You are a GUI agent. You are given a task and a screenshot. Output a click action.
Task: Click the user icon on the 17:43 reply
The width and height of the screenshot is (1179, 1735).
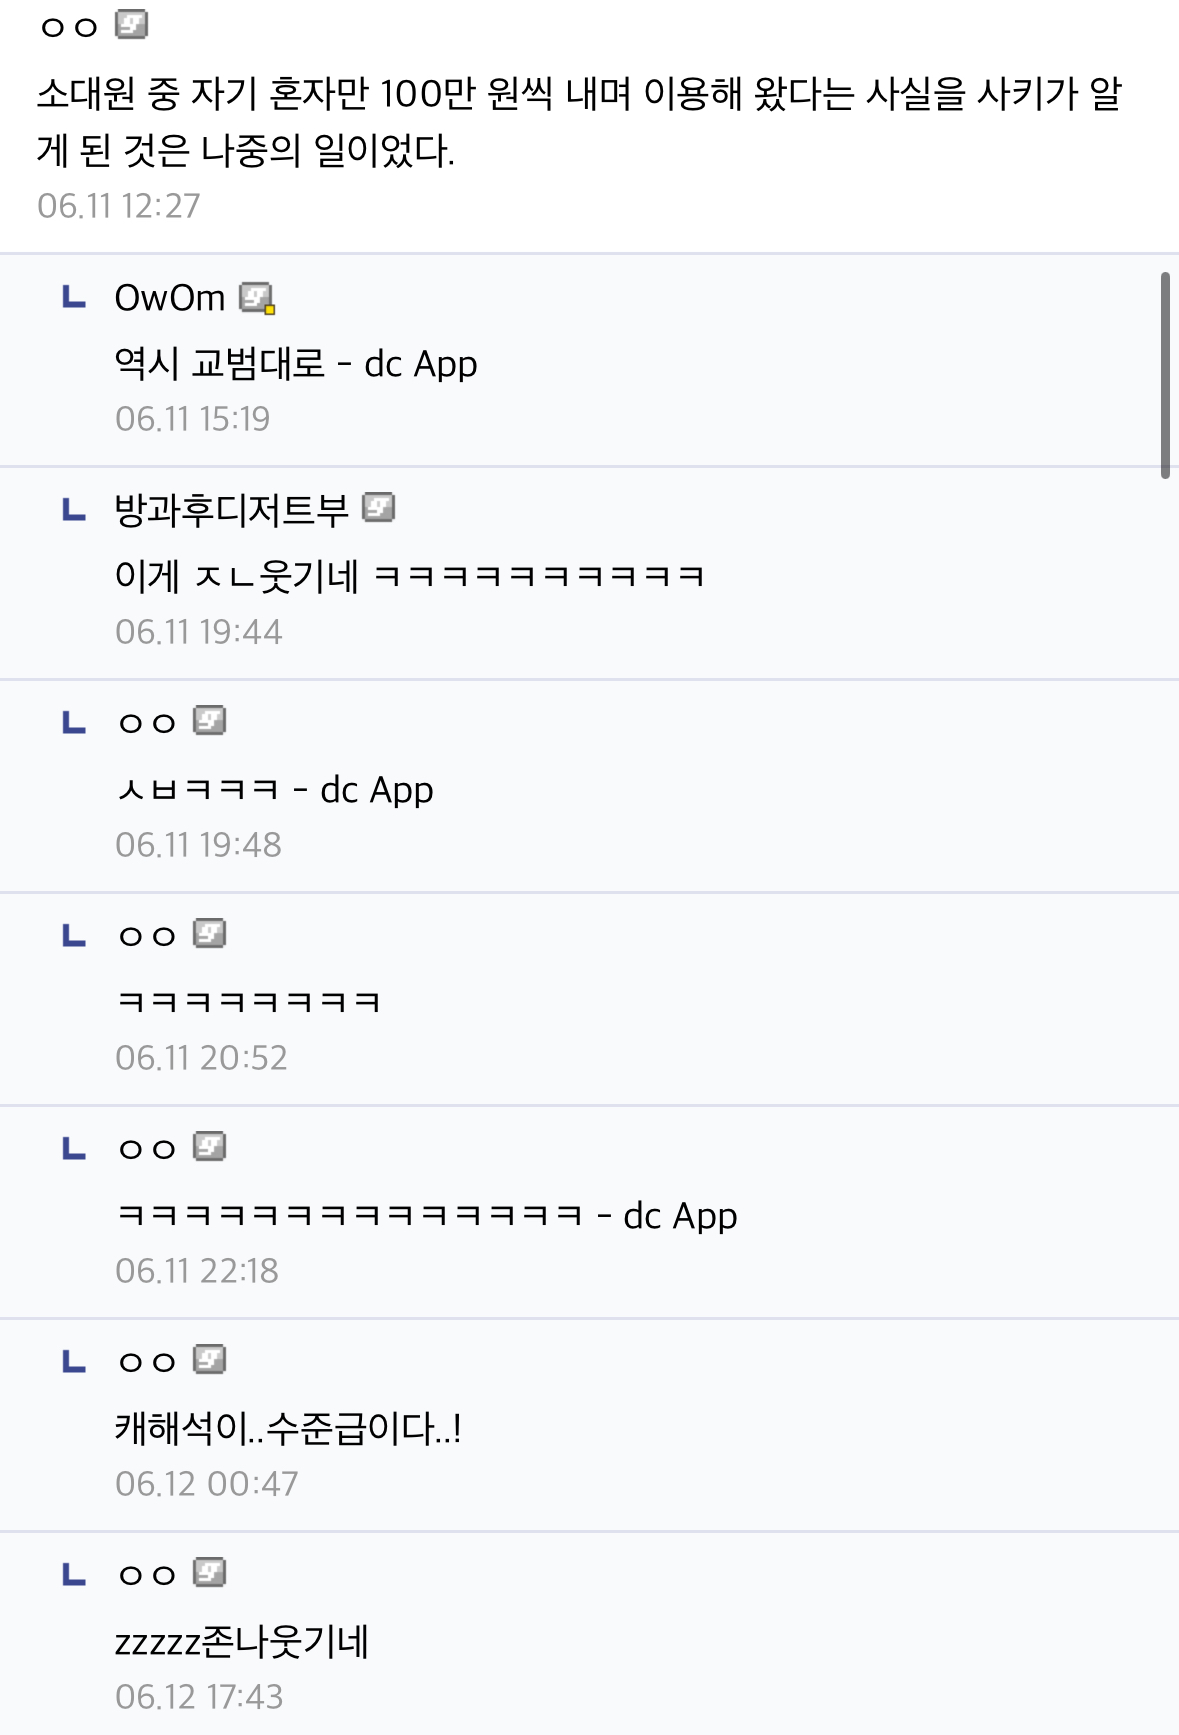click(209, 1573)
